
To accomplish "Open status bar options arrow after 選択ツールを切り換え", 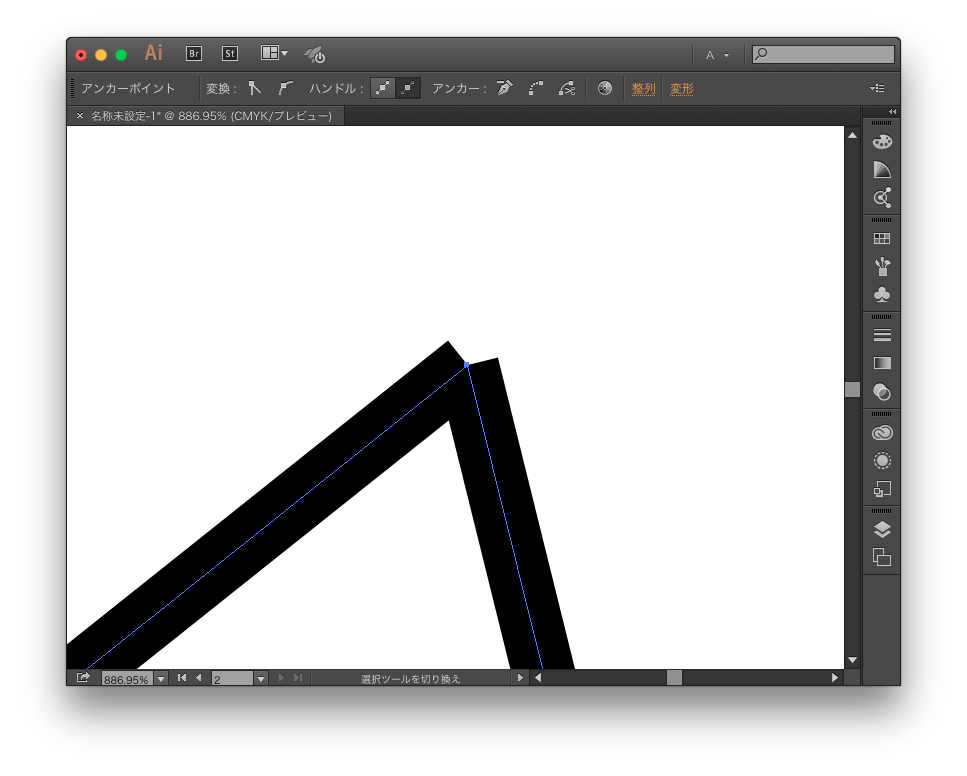I will tap(520, 678).
